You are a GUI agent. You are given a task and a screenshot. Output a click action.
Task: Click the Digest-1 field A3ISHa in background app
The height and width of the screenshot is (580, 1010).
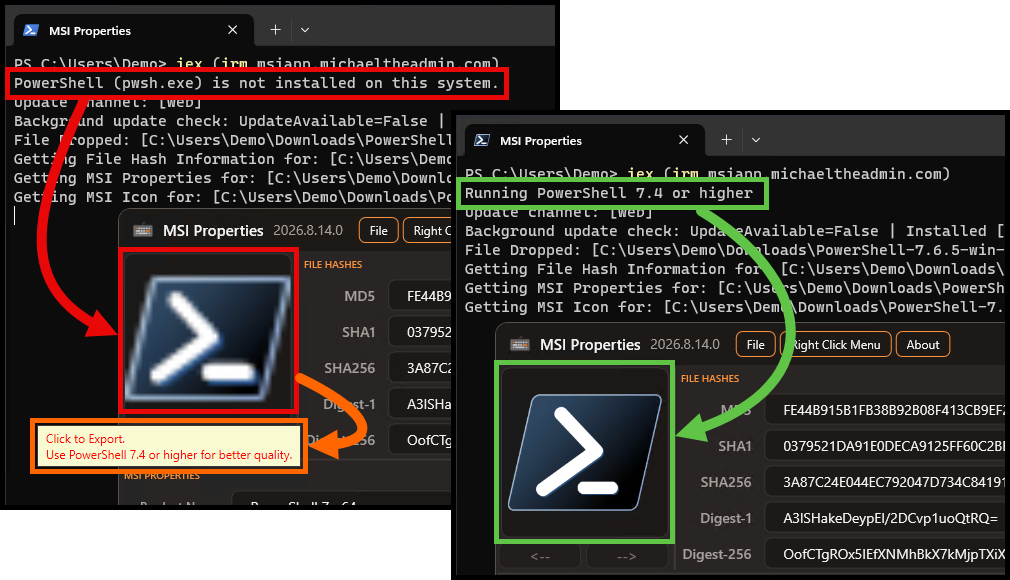tap(420, 404)
